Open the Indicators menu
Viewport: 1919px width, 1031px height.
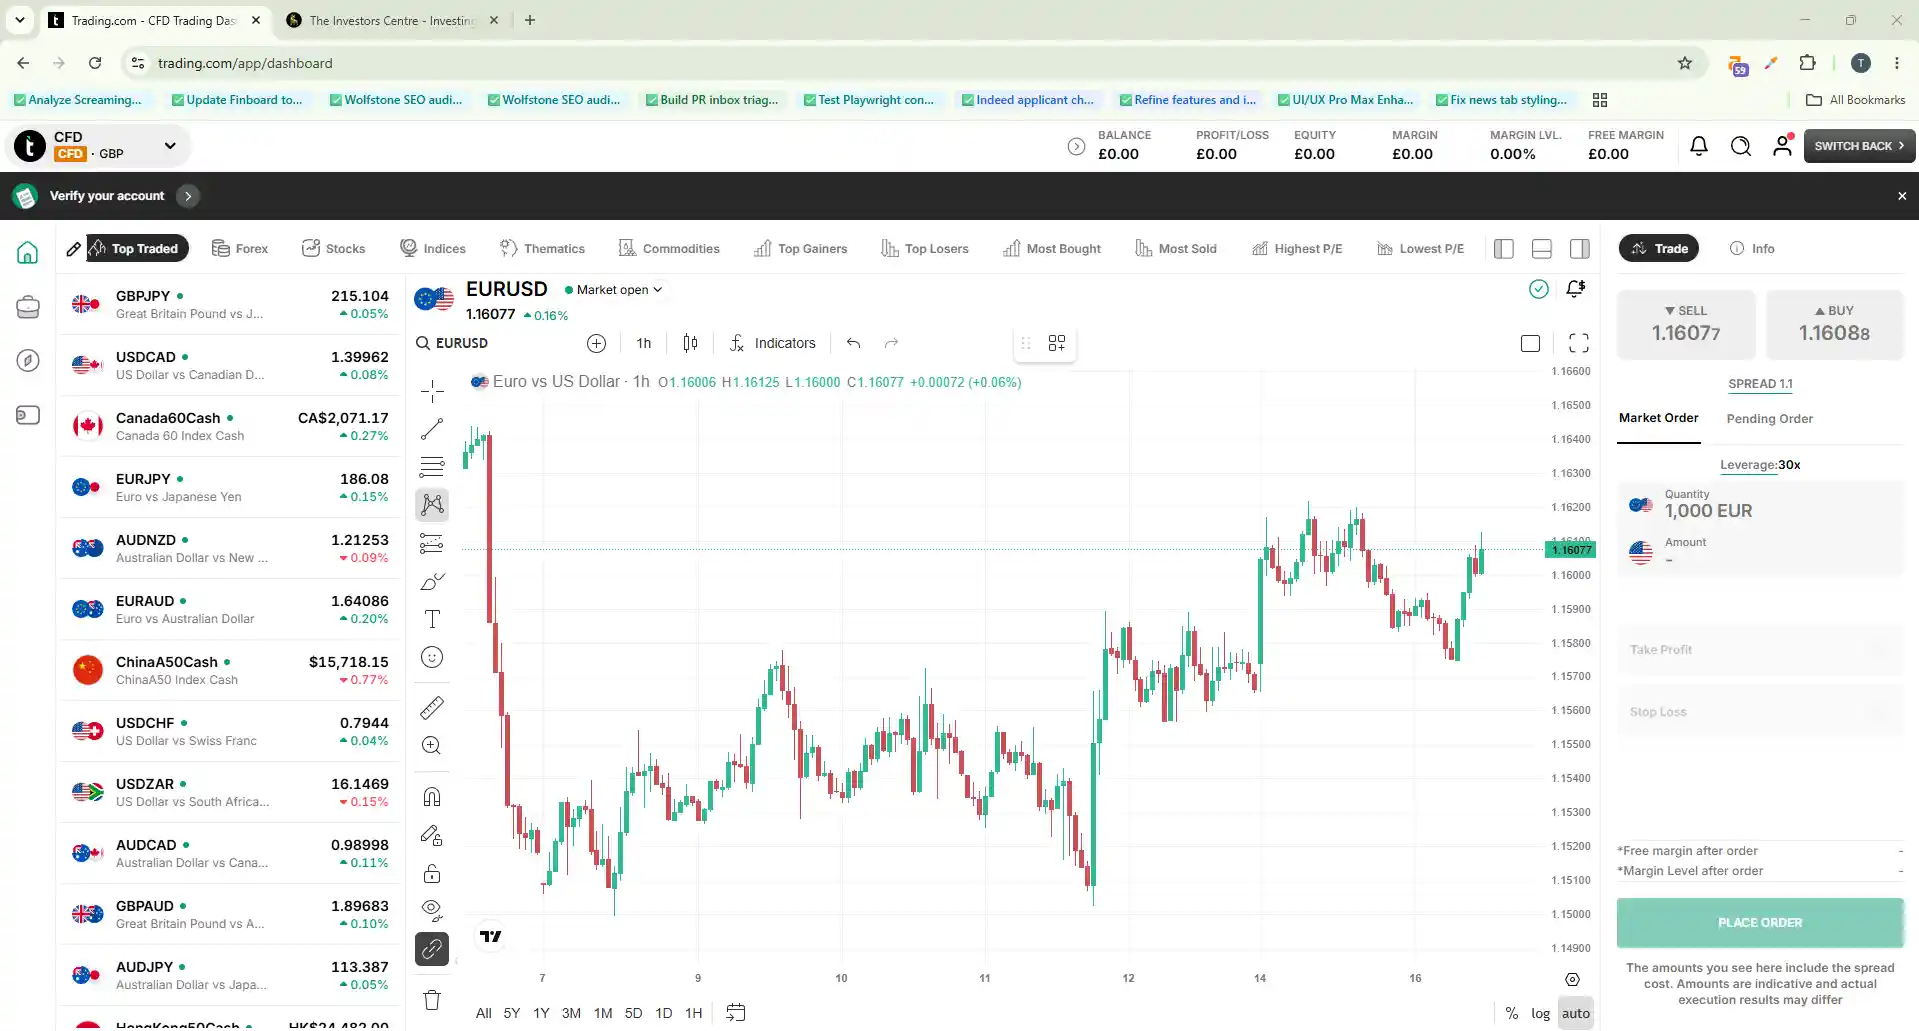(x=772, y=343)
